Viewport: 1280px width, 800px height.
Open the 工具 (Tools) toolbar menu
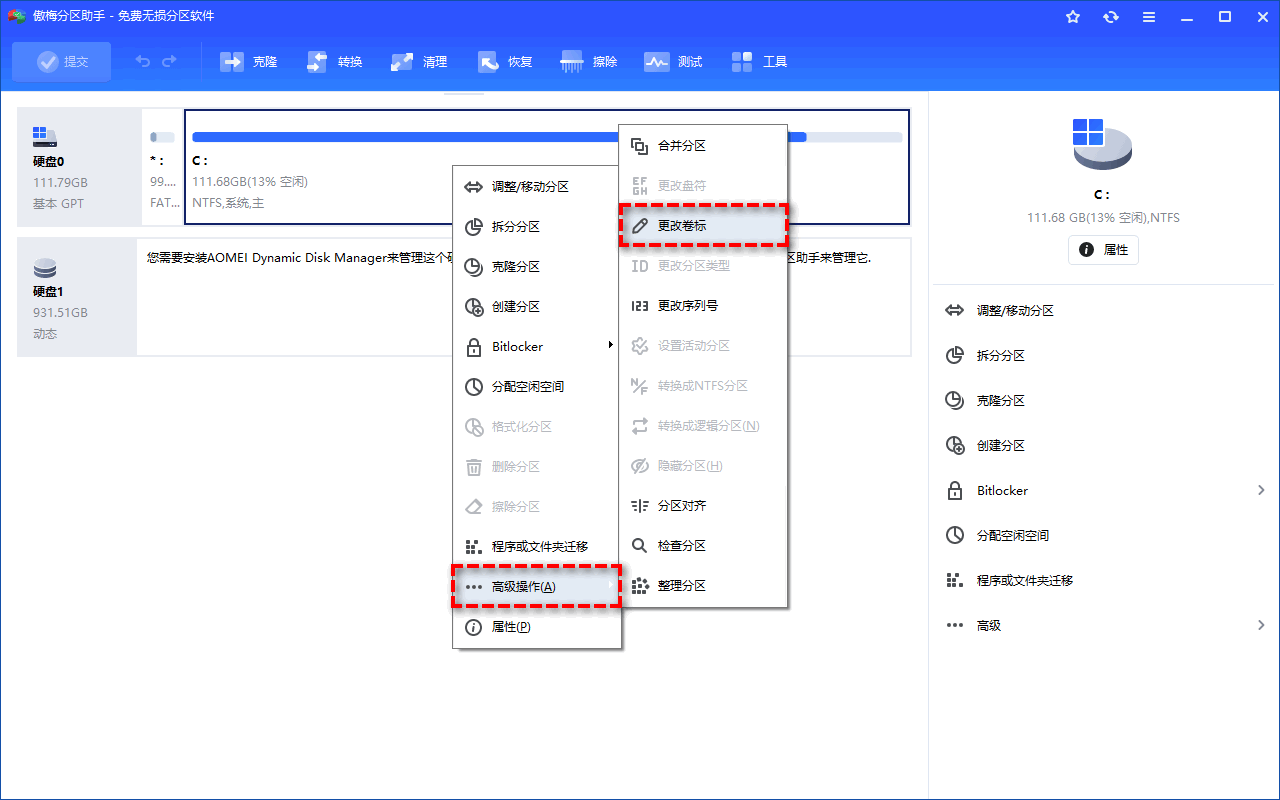pos(760,62)
